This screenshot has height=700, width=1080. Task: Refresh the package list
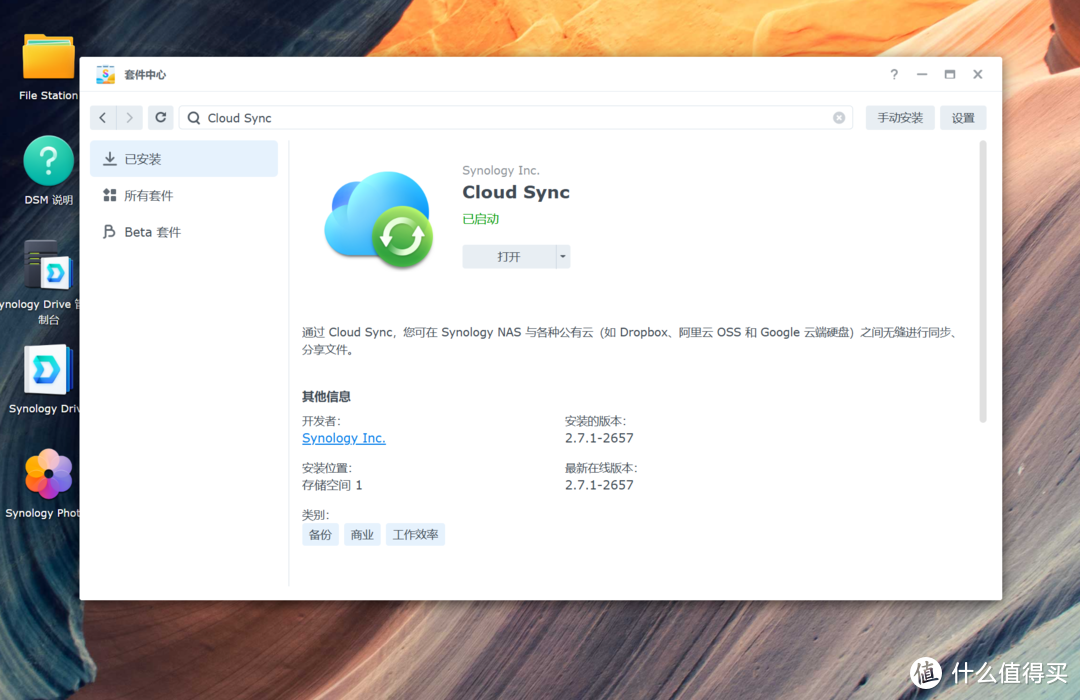[160, 118]
